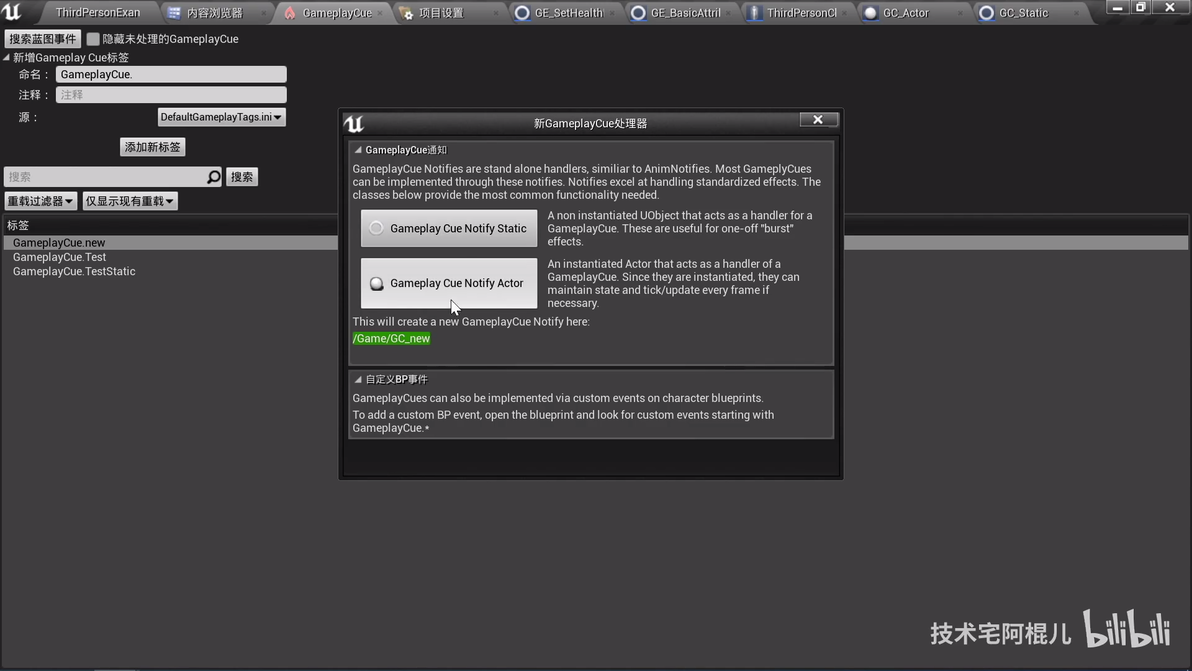
Task: Switch to the ThirdPersonExample tab
Action: point(97,13)
